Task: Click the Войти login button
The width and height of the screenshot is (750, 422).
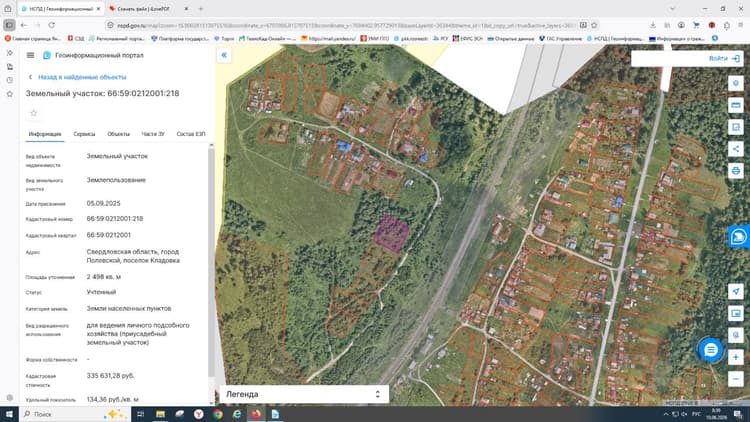Action: coord(724,58)
